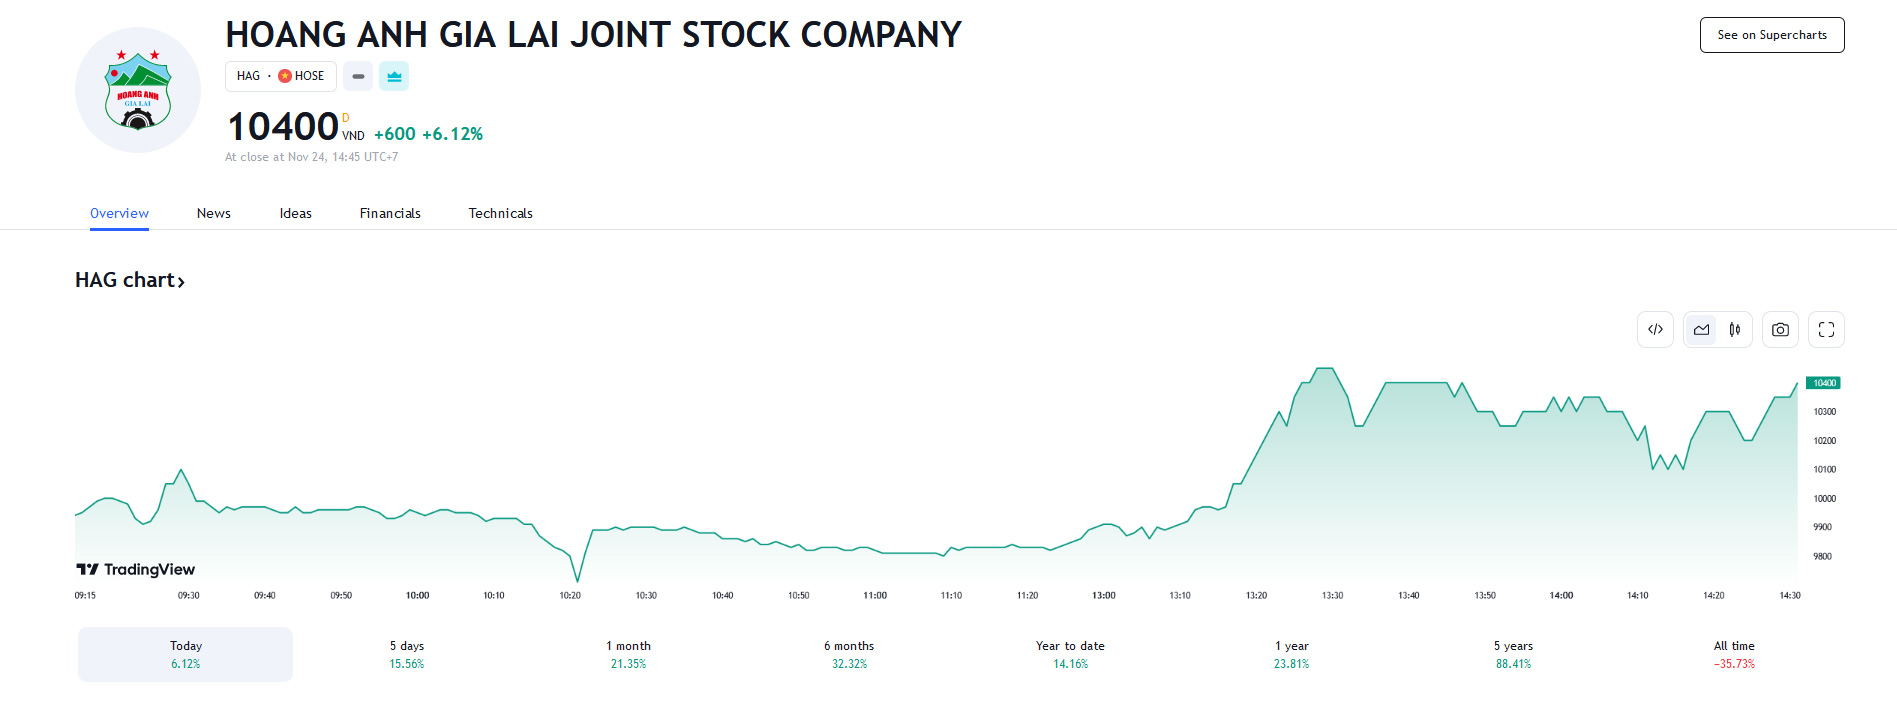The height and width of the screenshot is (724, 1897).
Task: Click the embed code icon above the chart
Action: point(1655,330)
